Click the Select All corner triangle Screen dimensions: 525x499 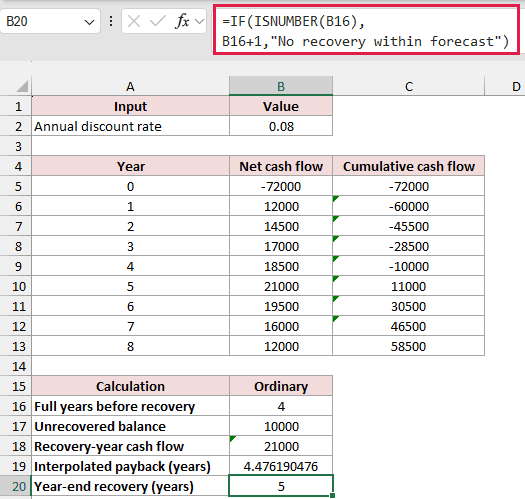22,86
